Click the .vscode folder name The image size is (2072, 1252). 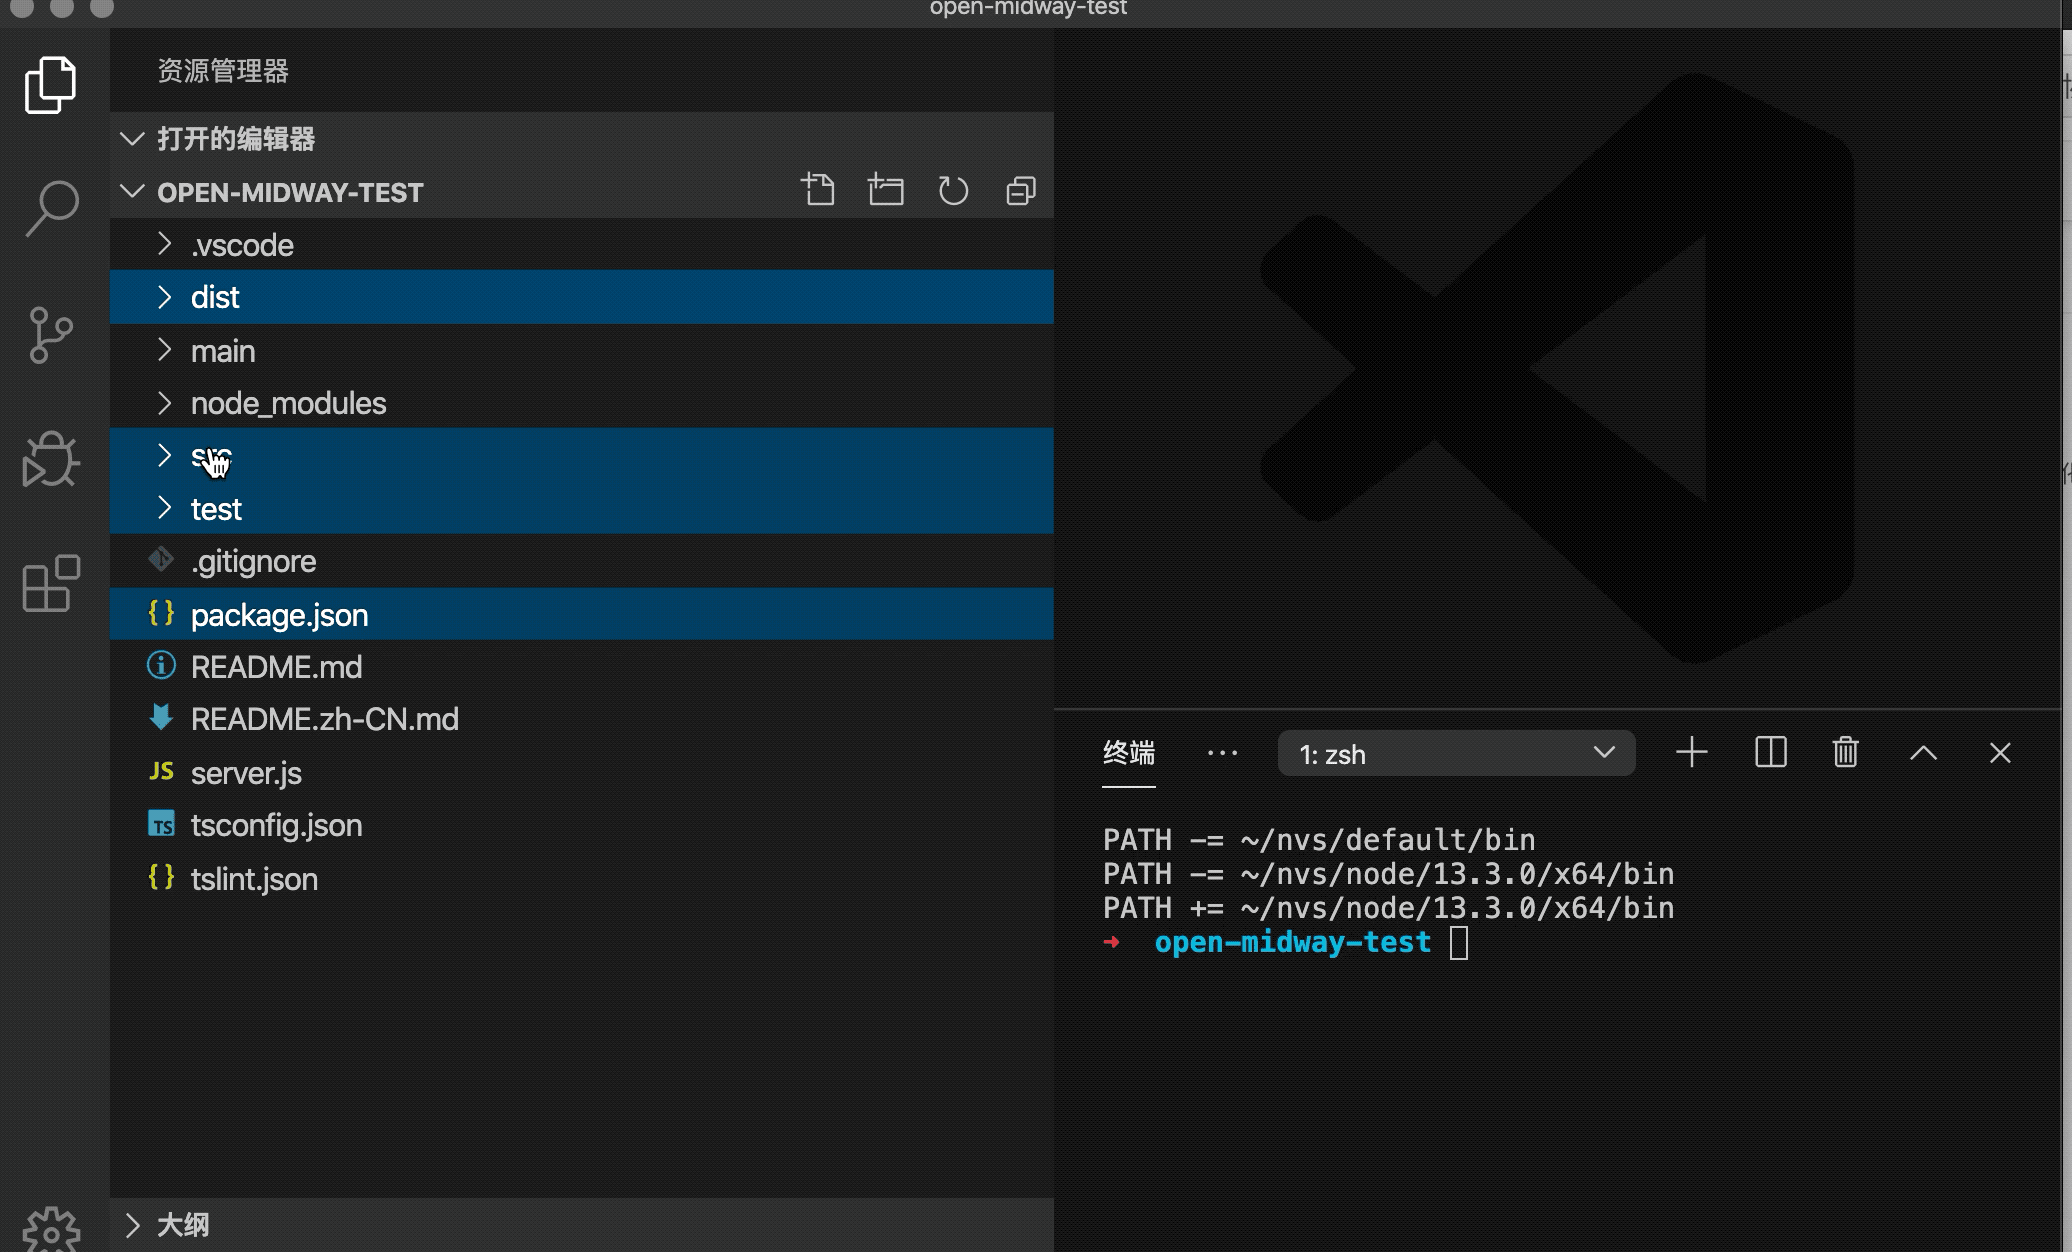[242, 245]
